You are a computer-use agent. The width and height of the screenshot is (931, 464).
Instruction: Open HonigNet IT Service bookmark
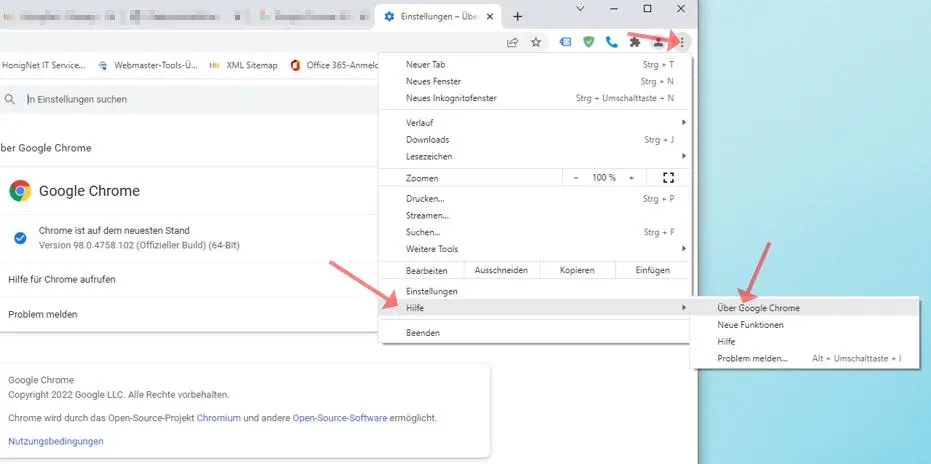43,65
